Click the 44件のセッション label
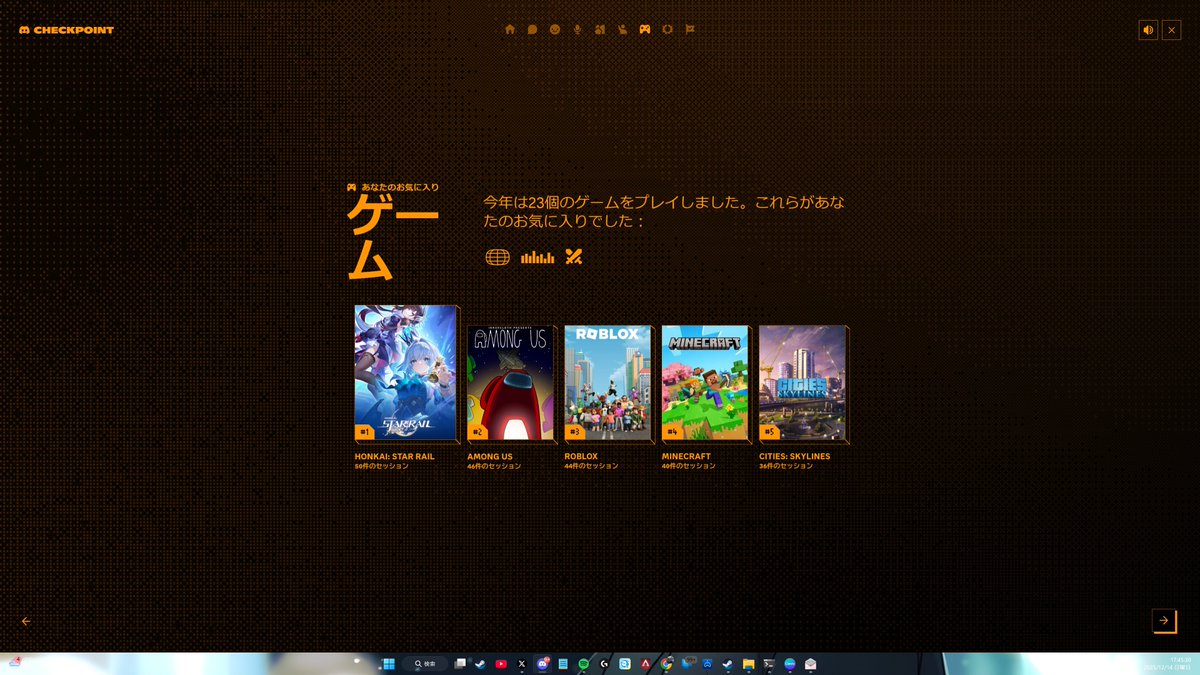The width and height of the screenshot is (1200, 675). pyautogui.click(x=591, y=466)
